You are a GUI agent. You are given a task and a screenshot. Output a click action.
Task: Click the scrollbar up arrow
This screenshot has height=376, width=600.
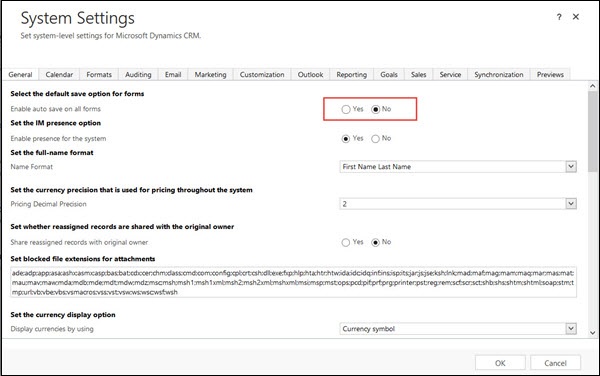click(x=592, y=86)
